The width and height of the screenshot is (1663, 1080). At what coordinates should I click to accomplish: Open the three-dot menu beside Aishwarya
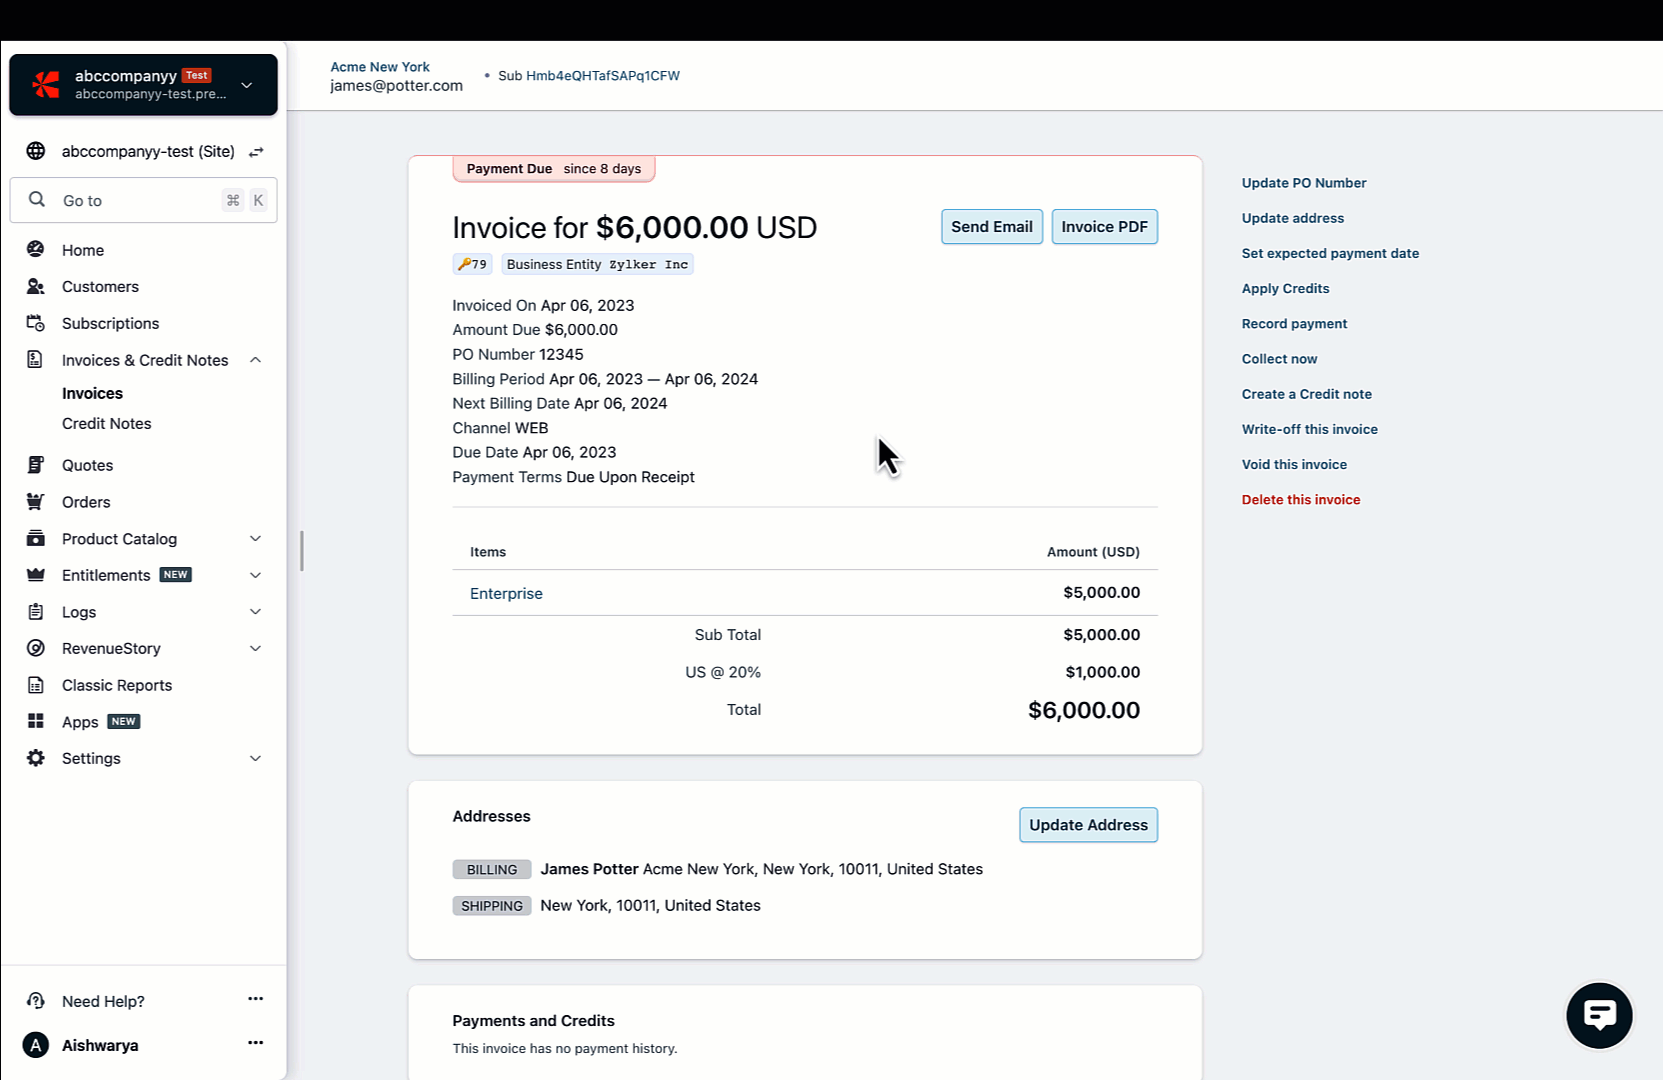[255, 1043]
